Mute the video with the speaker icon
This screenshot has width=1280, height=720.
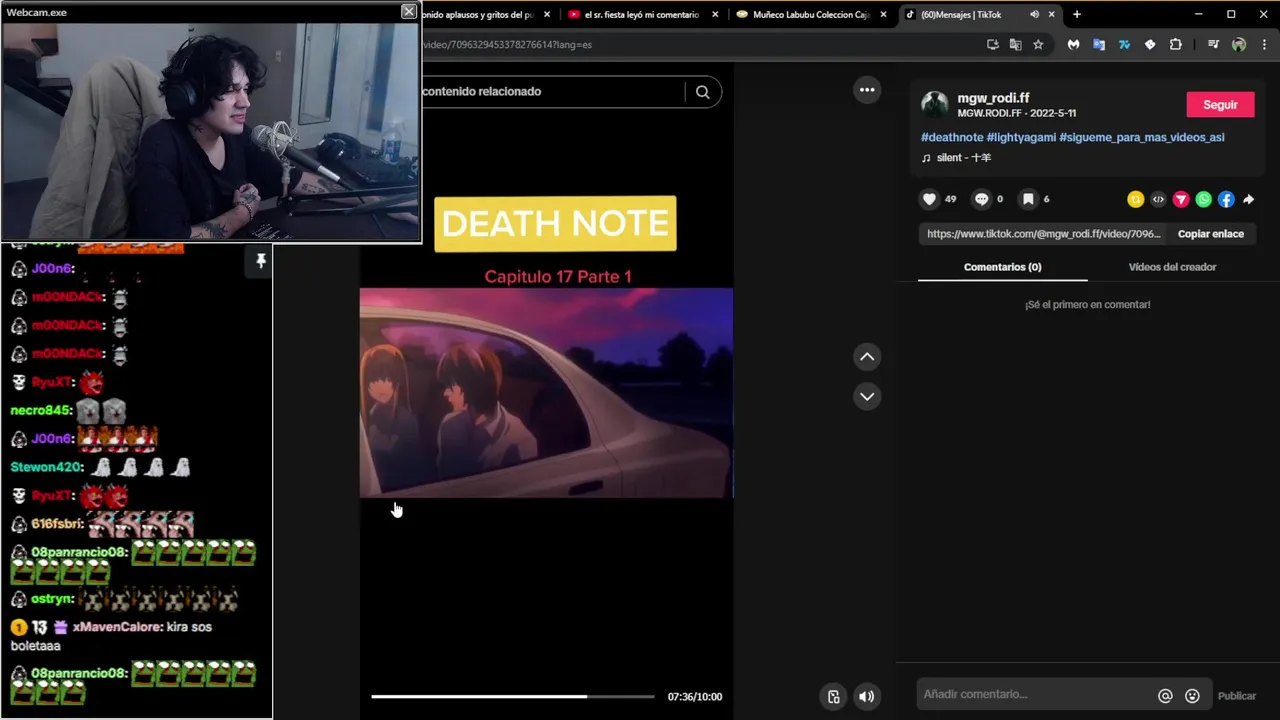(867, 697)
